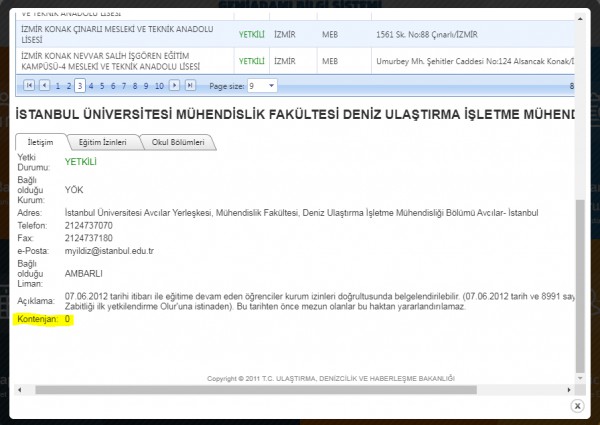600x425 pixels.
Task: Go to page 6
Action: click(113, 86)
